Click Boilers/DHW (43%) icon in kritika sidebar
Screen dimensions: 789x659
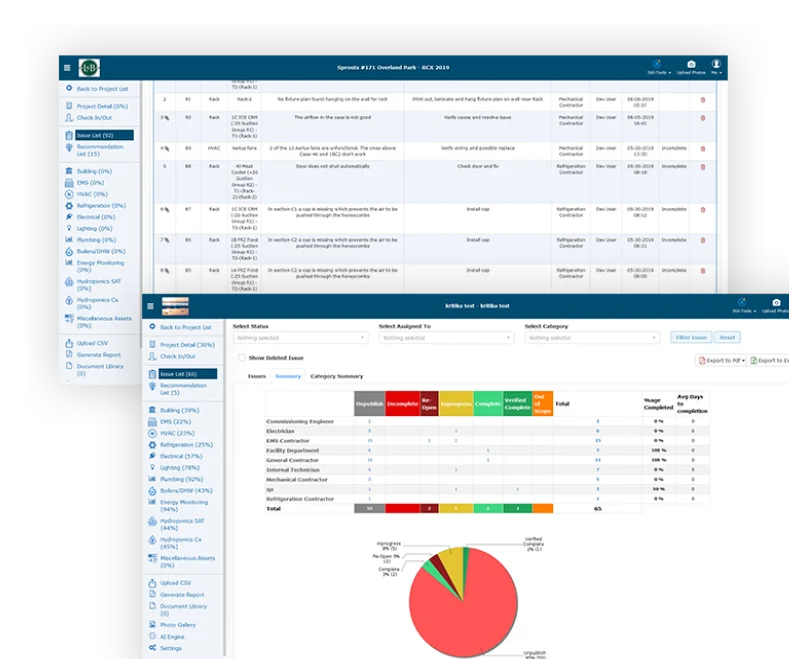[x=152, y=490]
